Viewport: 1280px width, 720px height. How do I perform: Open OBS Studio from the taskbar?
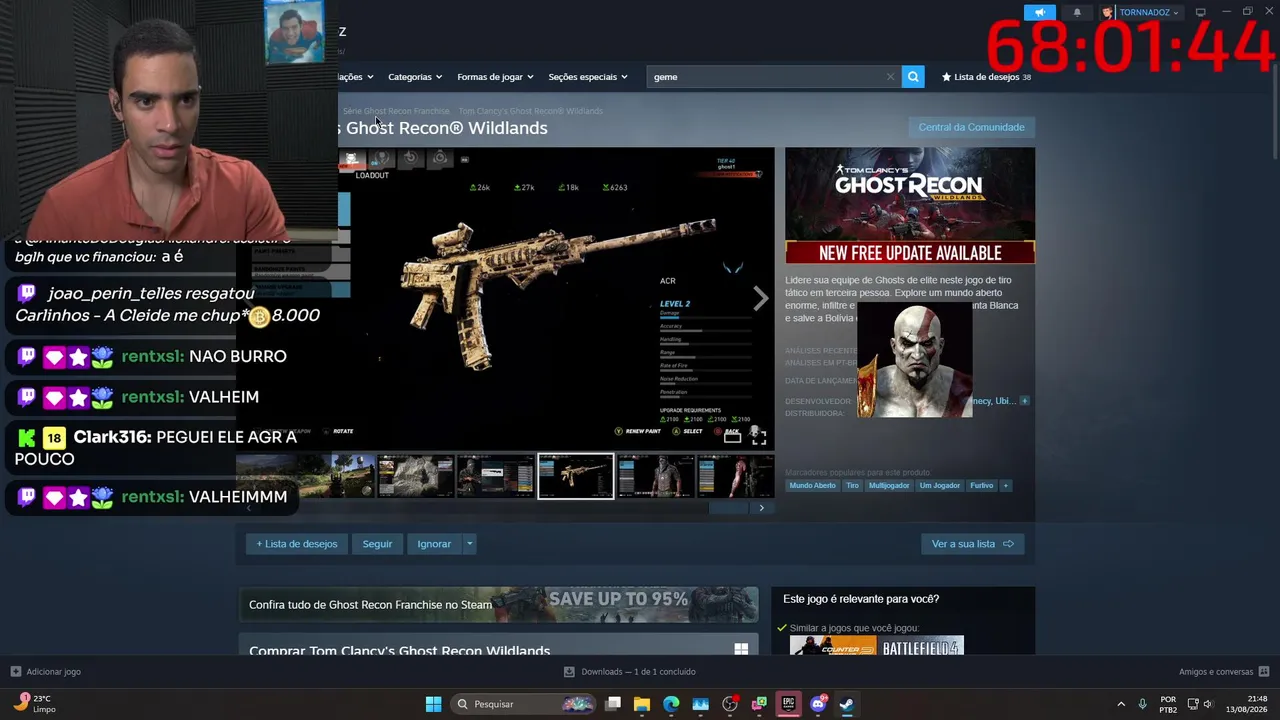pos(730,704)
